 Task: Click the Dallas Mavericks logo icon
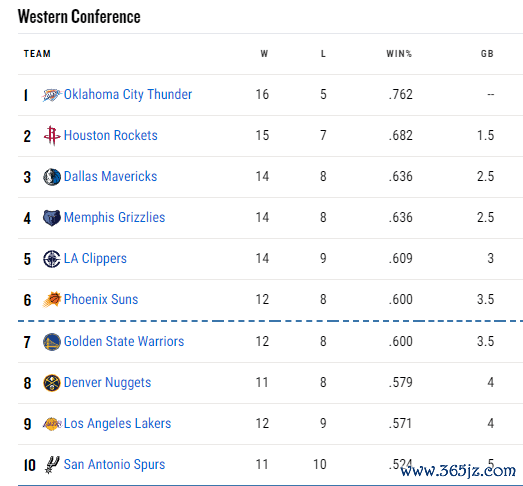coord(52,177)
